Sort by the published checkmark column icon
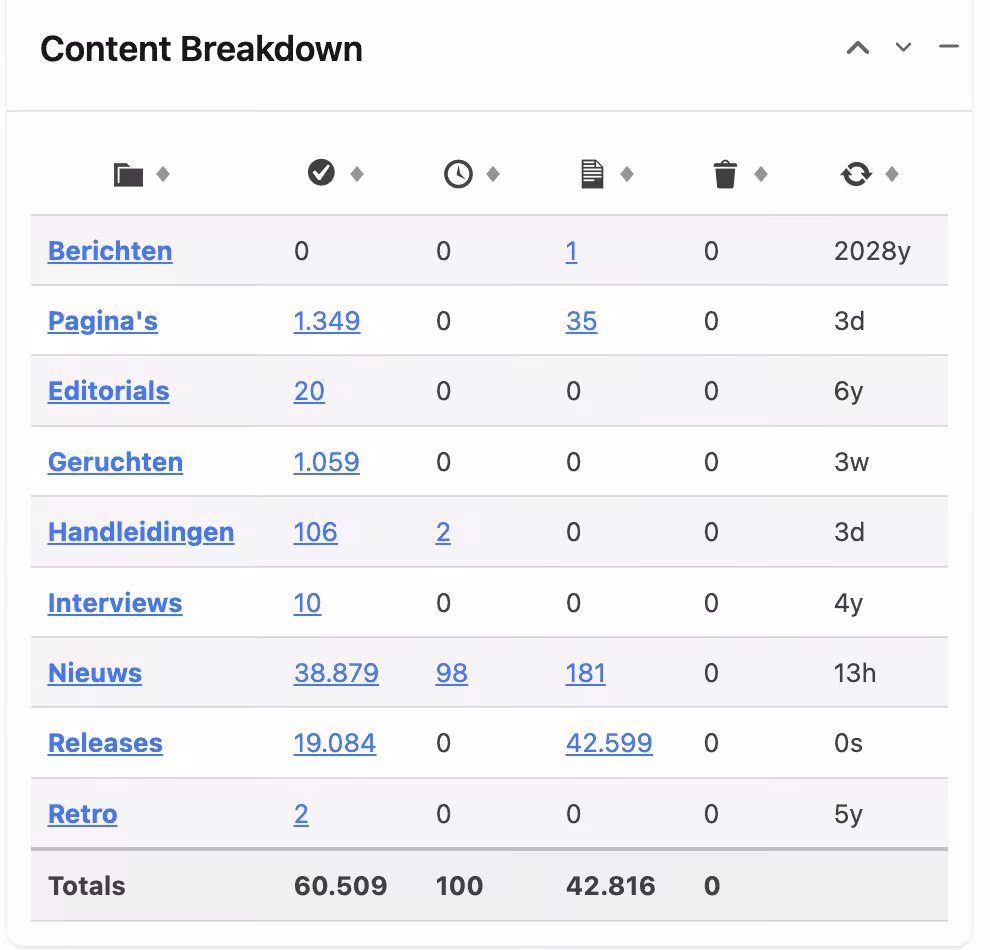The image size is (990, 950). pos(321,172)
